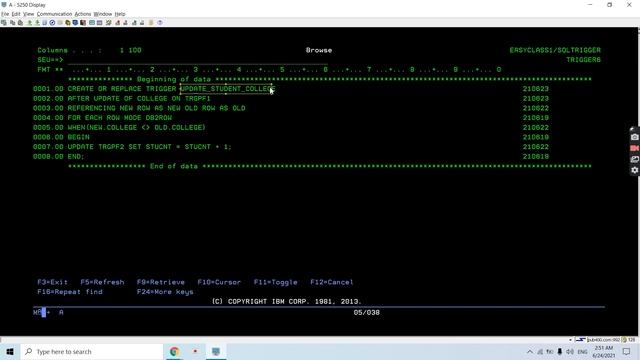
Task: Click the TRIGGER6 member name
Action: coord(583,60)
